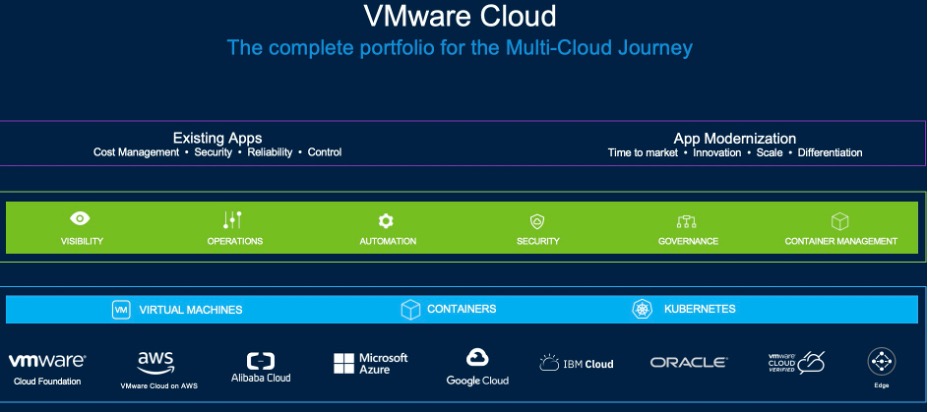Select the OPERATIONS label
The height and width of the screenshot is (412, 928).
pos(235,241)
